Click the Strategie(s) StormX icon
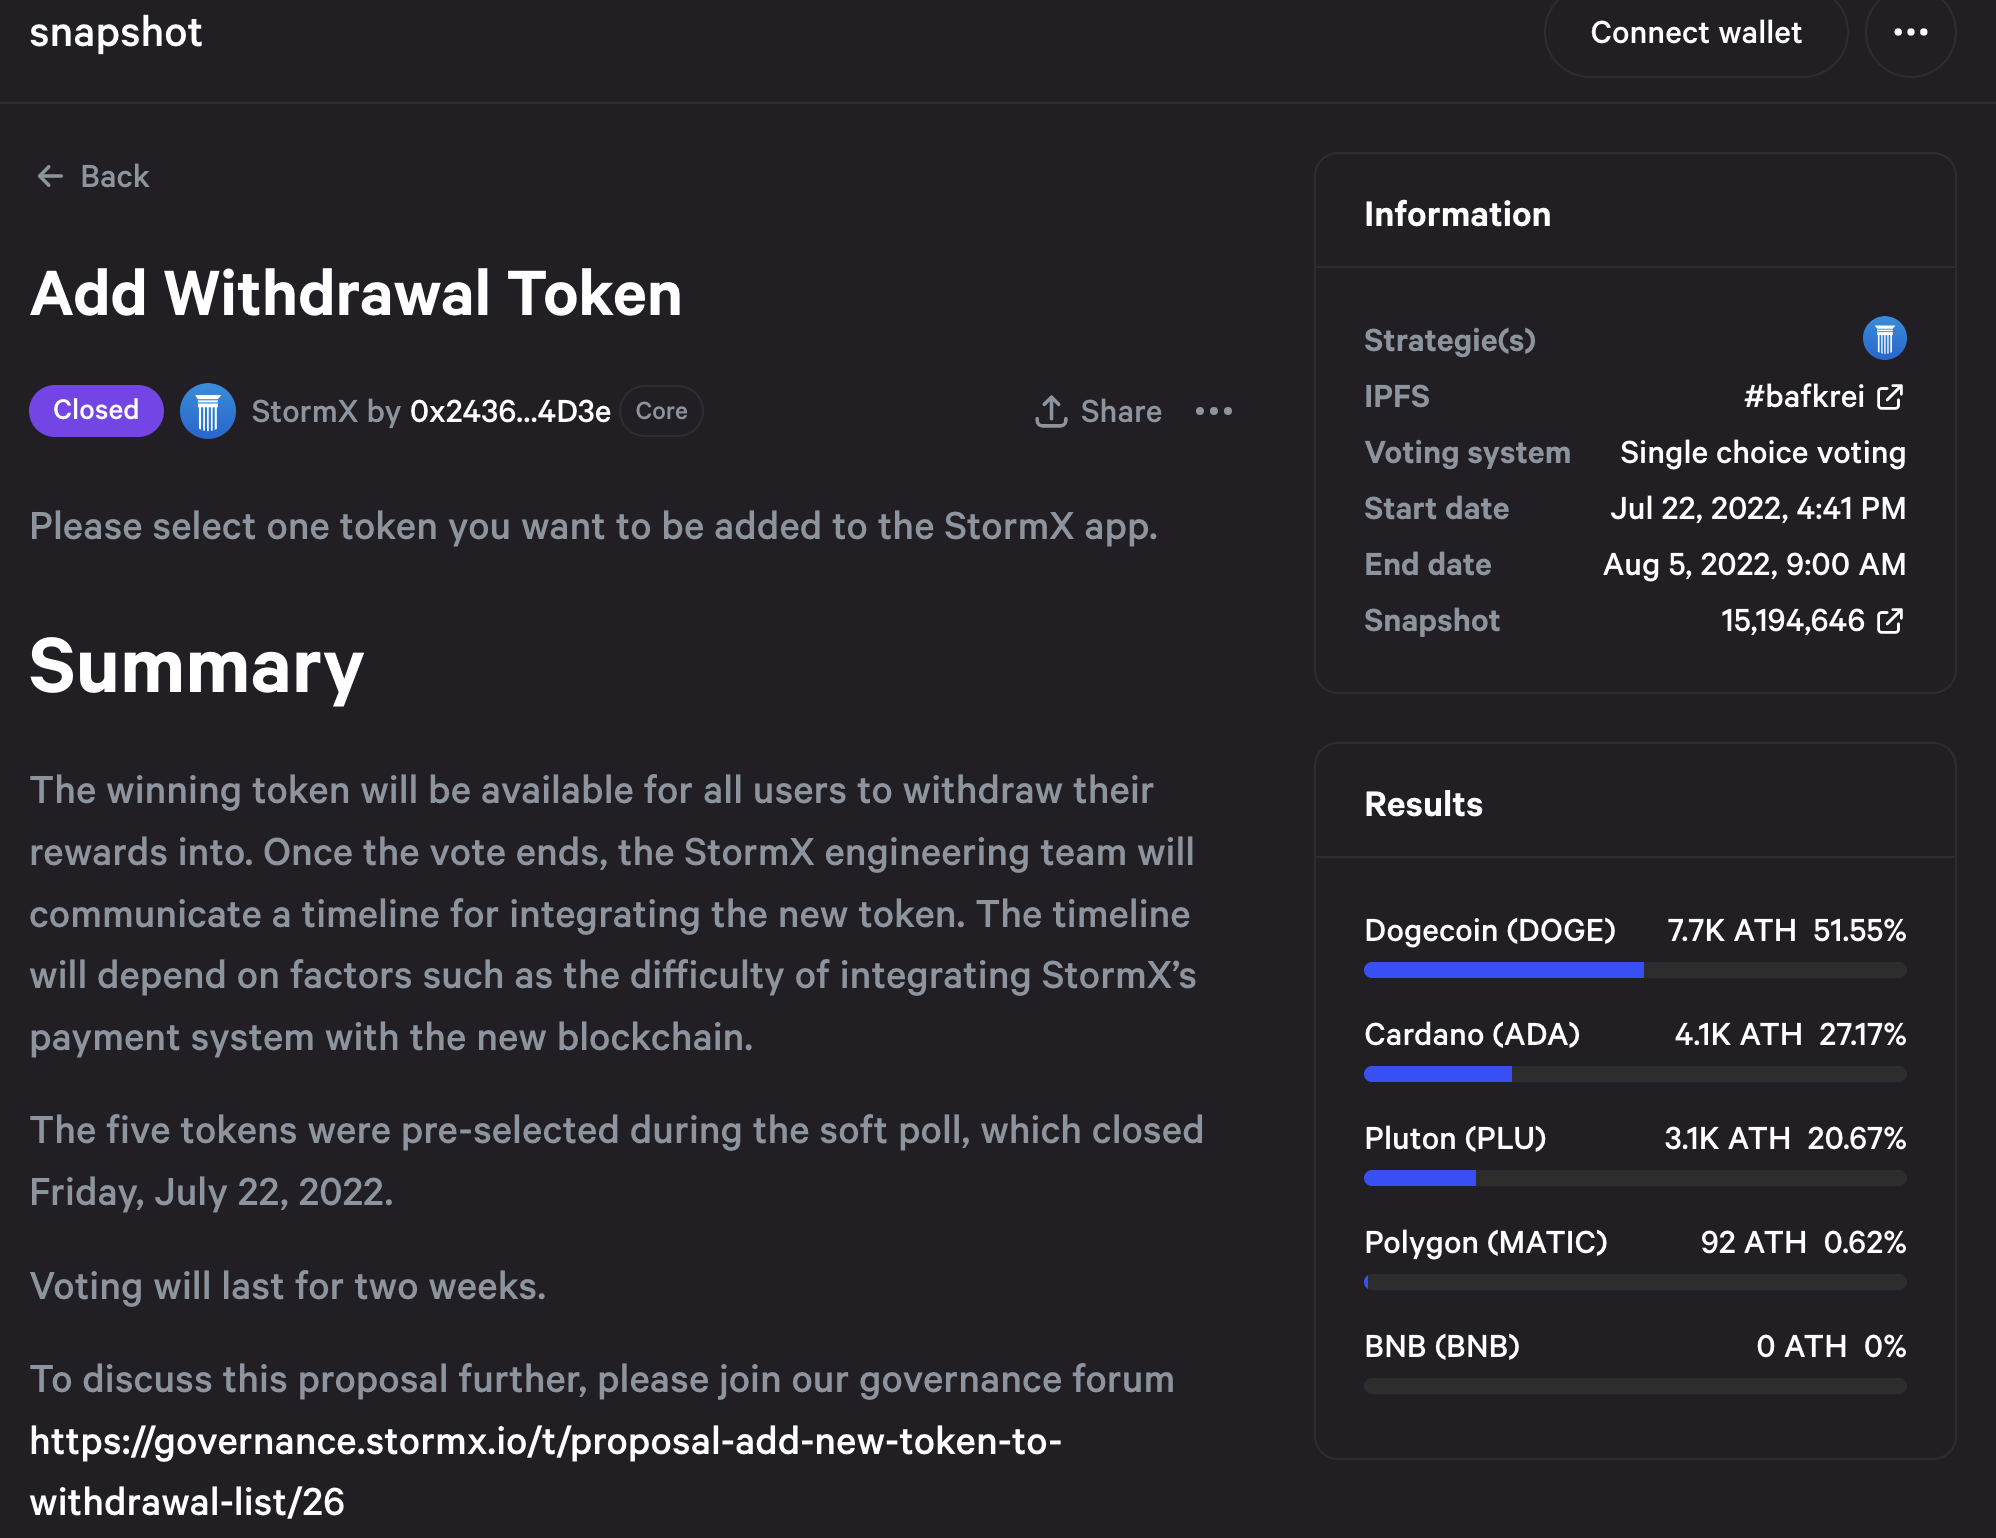This screenshot has width=1996, height=1538. [x=1884, y=339]
